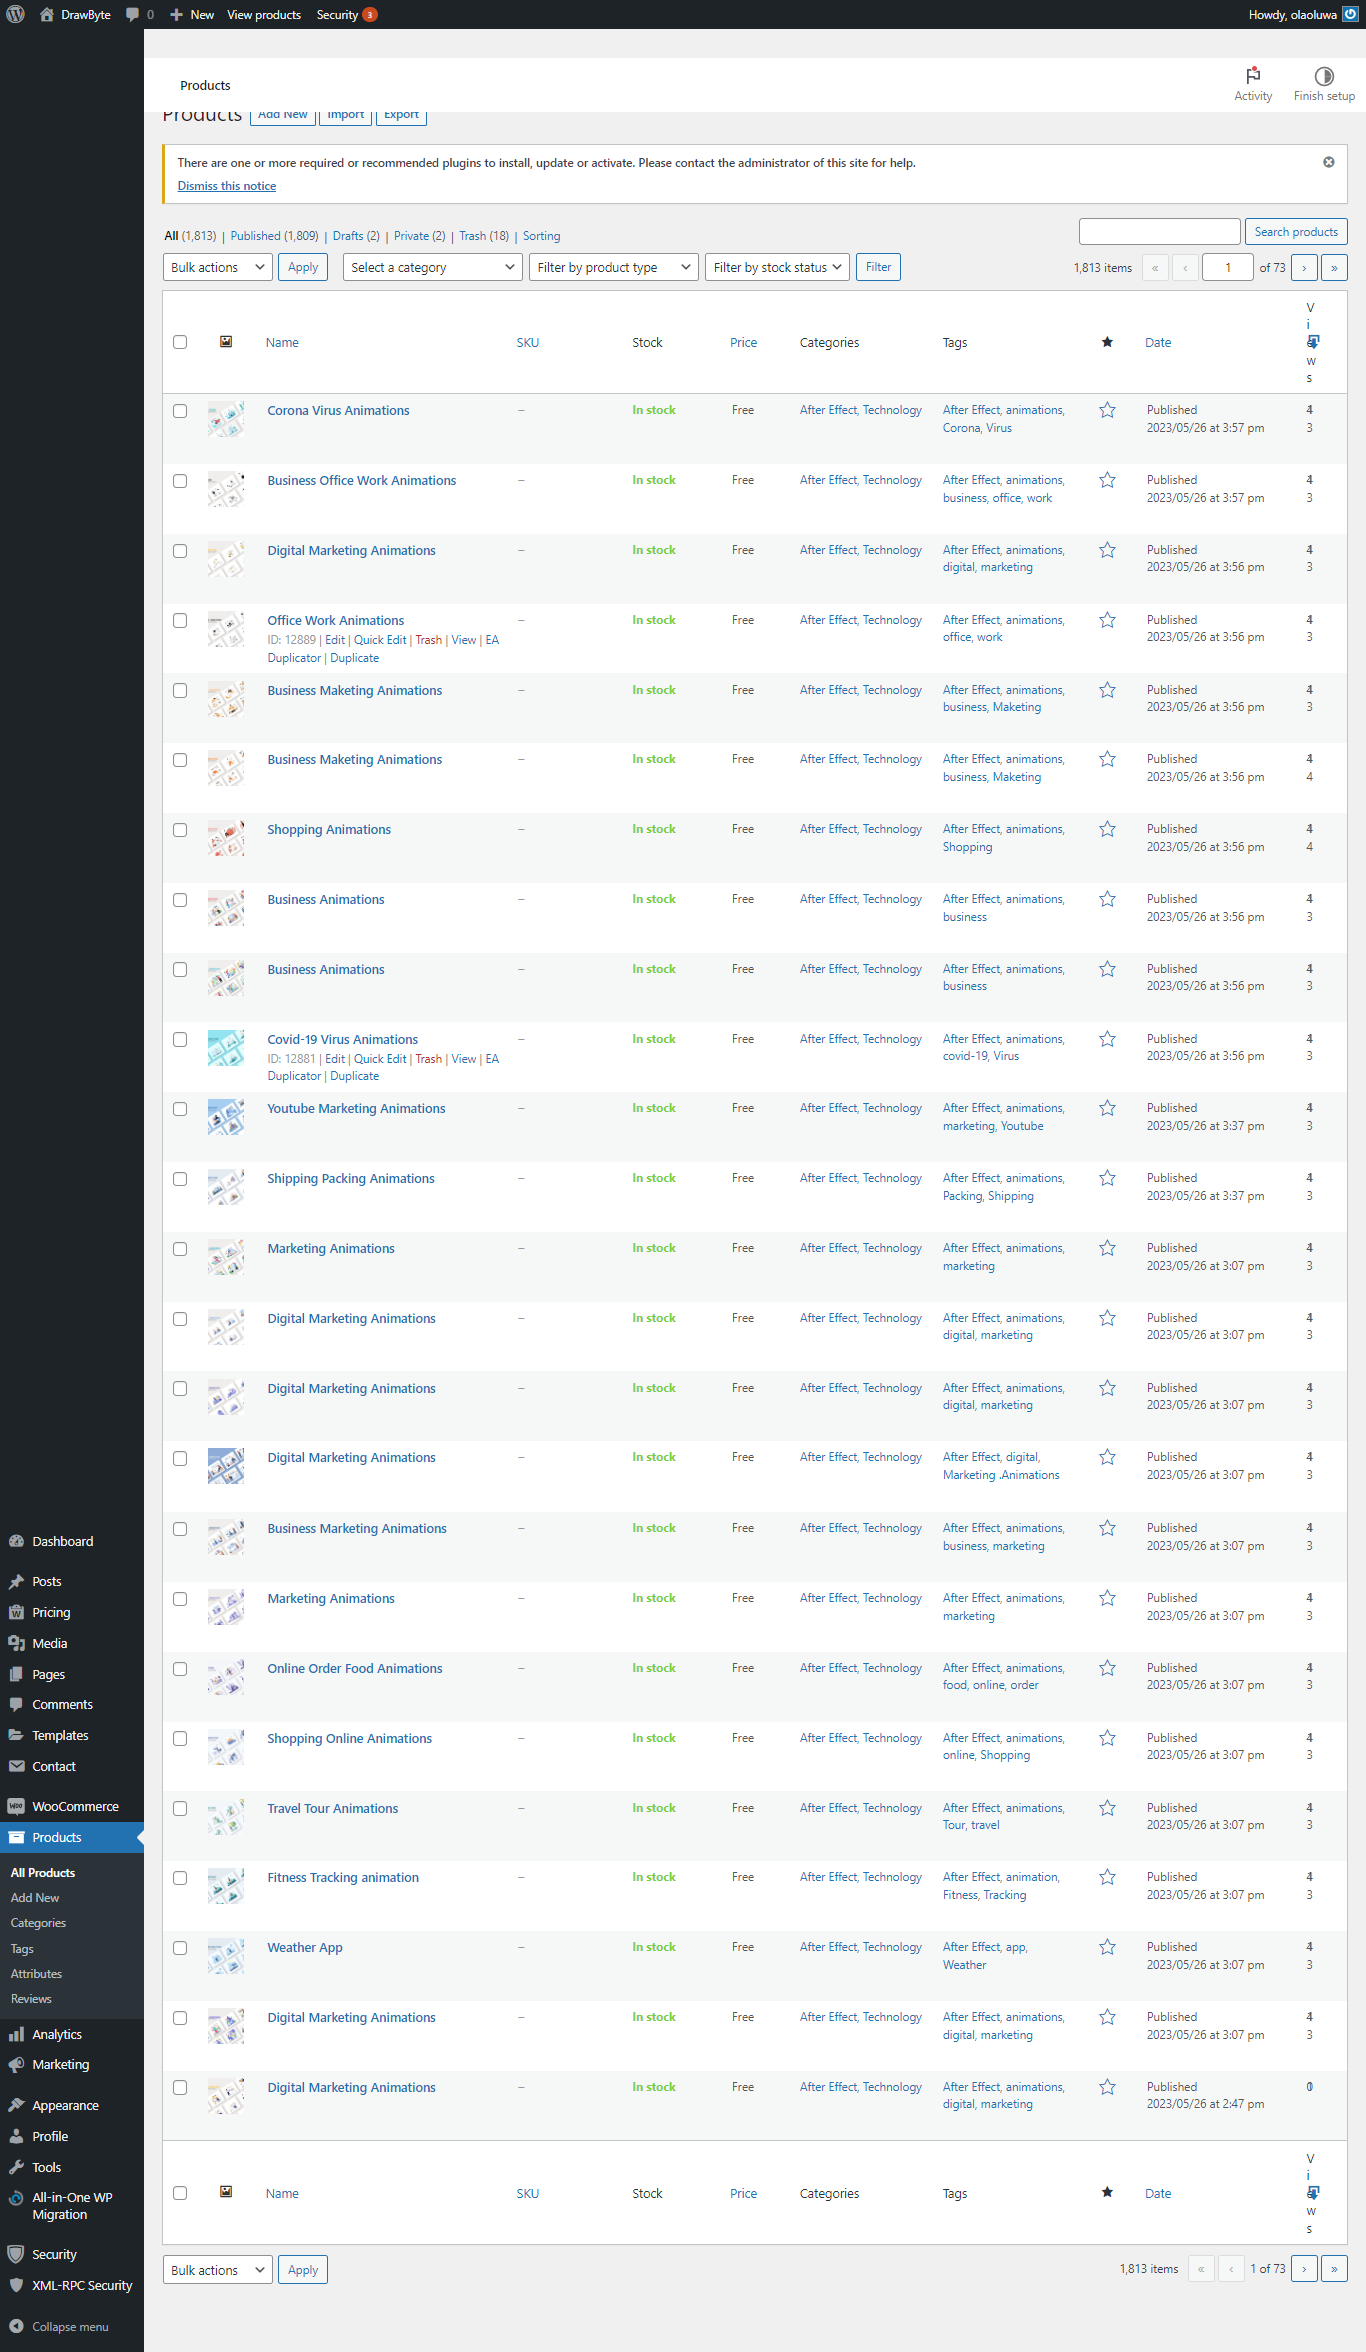This screenshot has width=1366, height=2352.
Task: Open comments bubble icon in admin bar
Action: pos(133,15)
